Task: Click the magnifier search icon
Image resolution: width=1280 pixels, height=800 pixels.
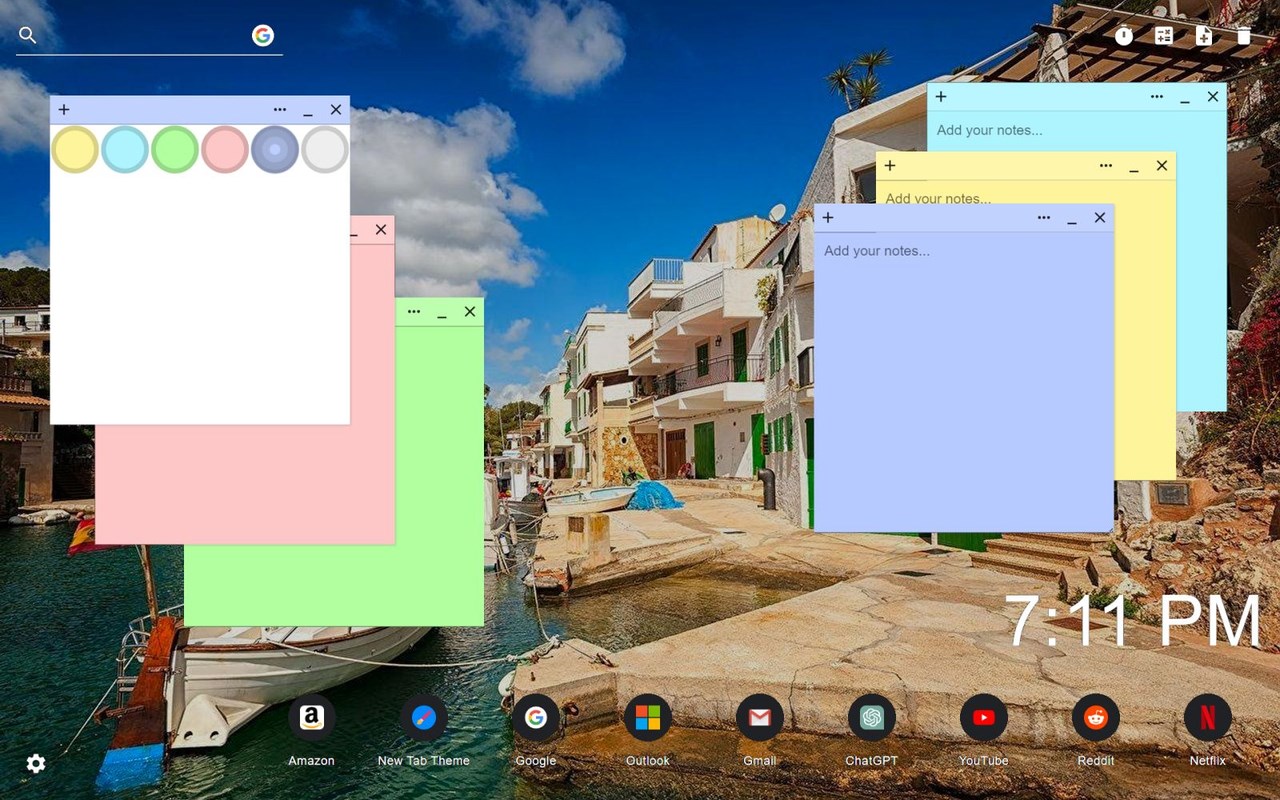Action: click(x=28, y=36)
